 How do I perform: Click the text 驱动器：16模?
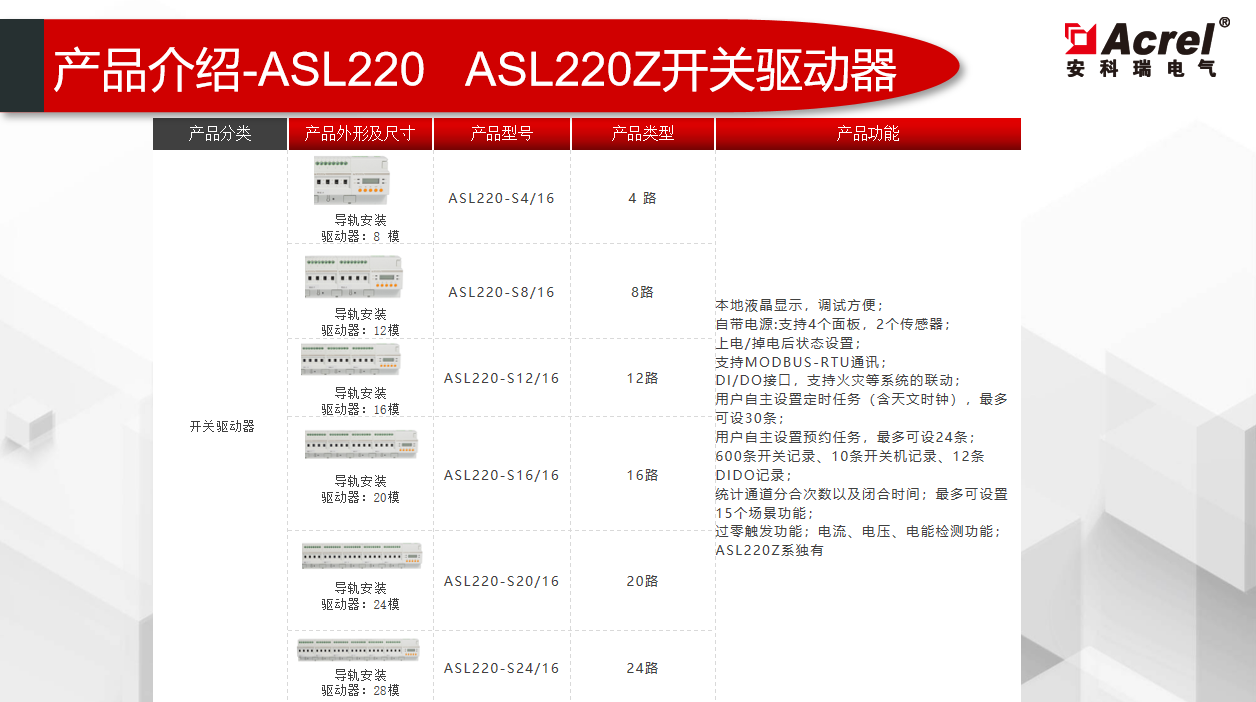[360, 409]
